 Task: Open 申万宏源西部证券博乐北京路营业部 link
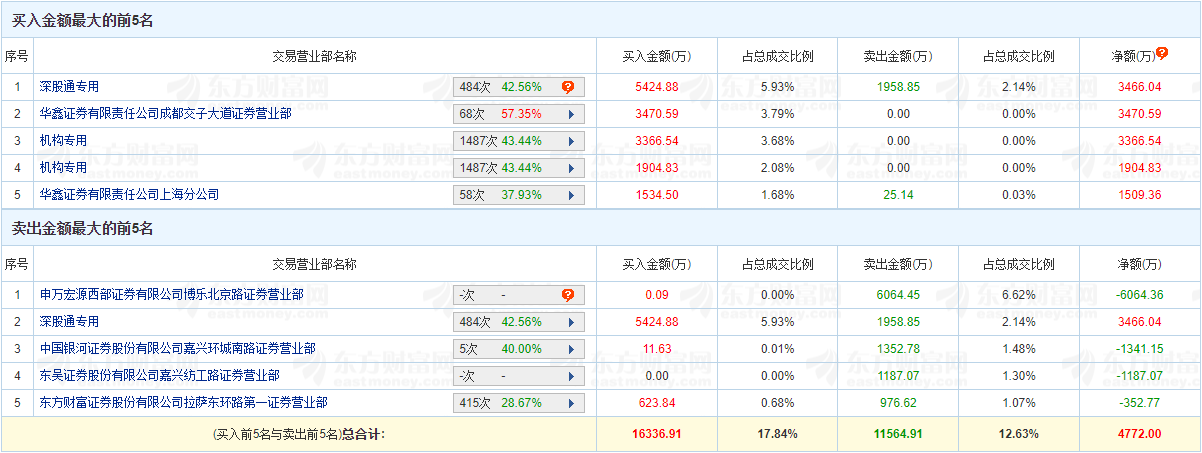pos(171,295)
